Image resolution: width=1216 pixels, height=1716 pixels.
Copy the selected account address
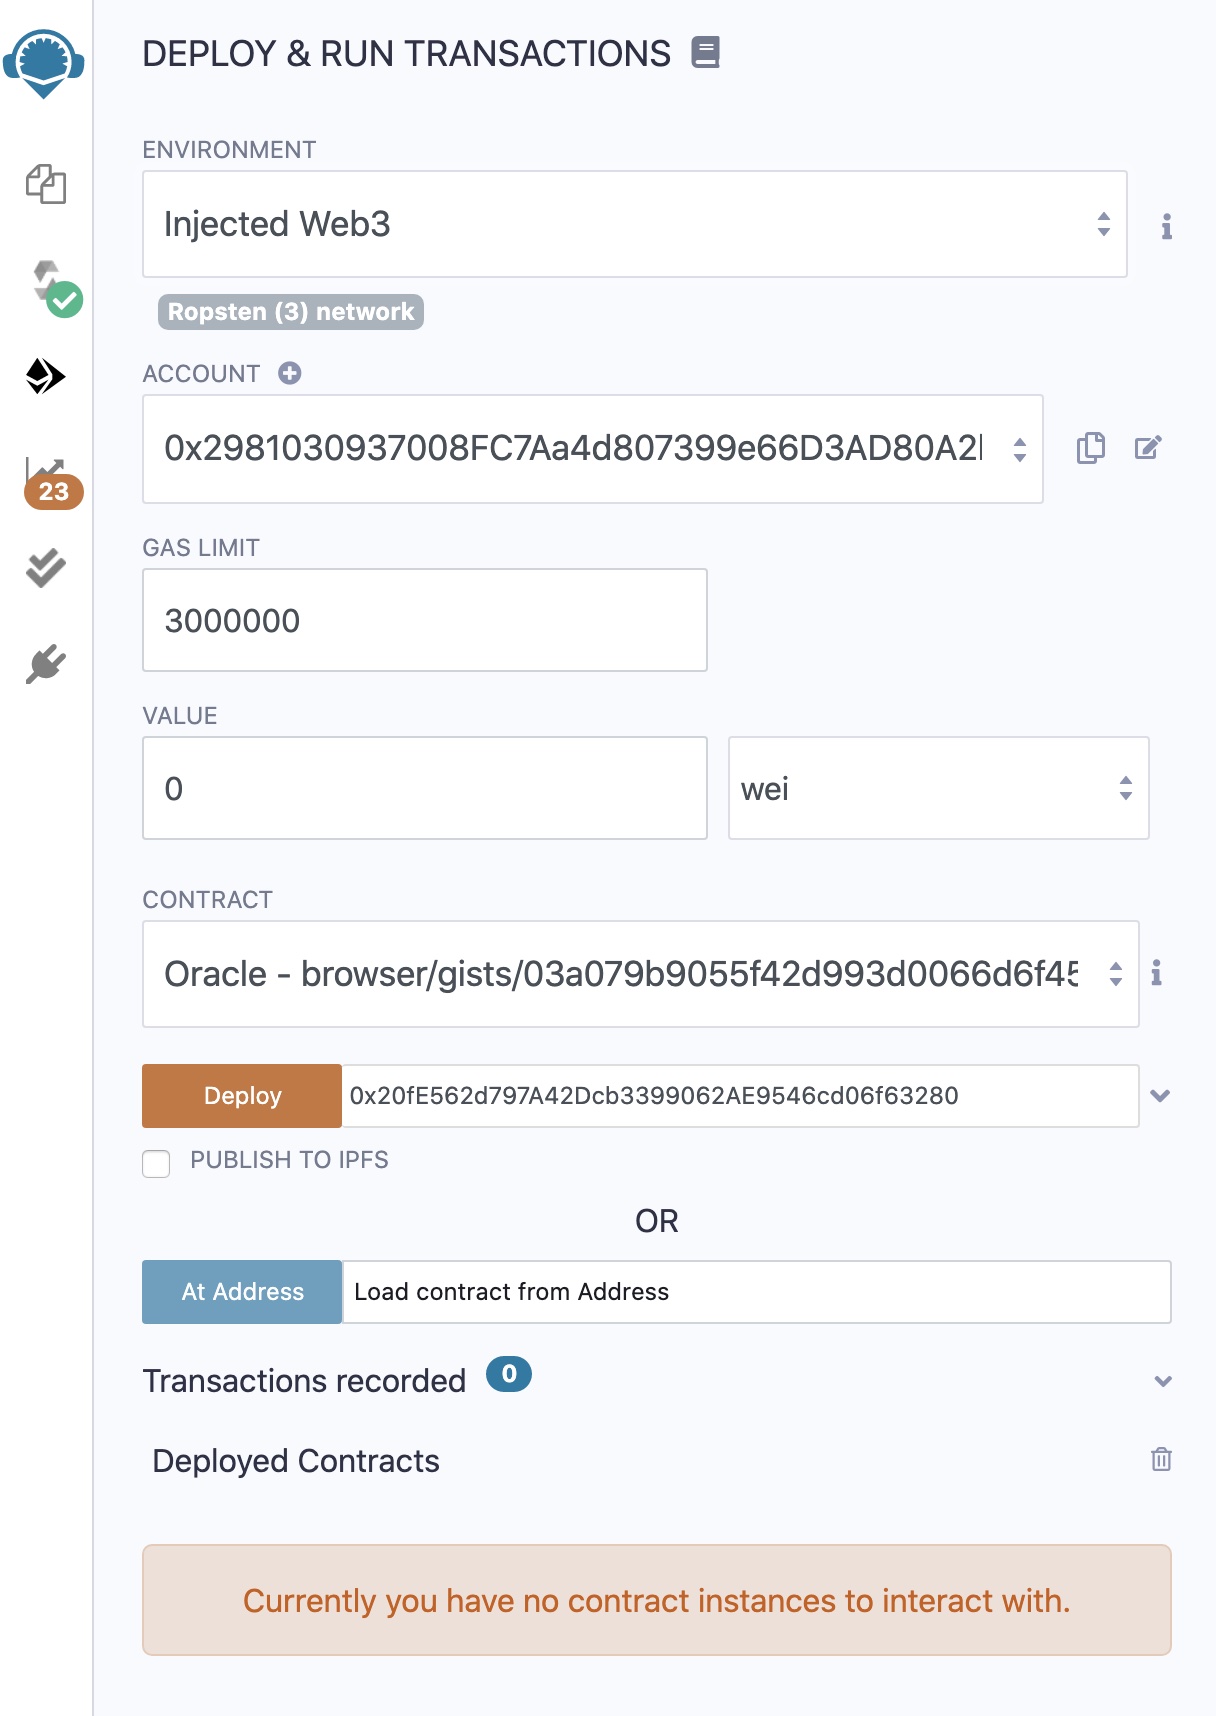point(1091,449)
